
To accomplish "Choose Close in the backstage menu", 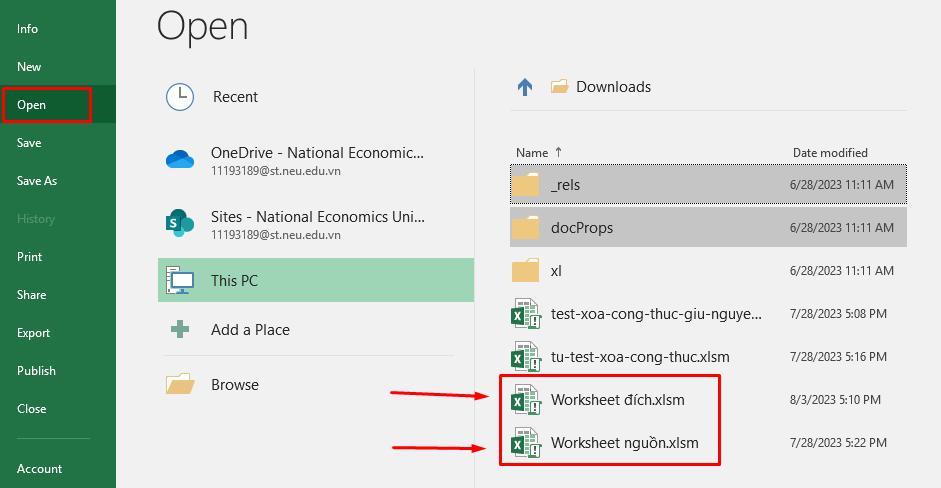I will tap(58, 409).
